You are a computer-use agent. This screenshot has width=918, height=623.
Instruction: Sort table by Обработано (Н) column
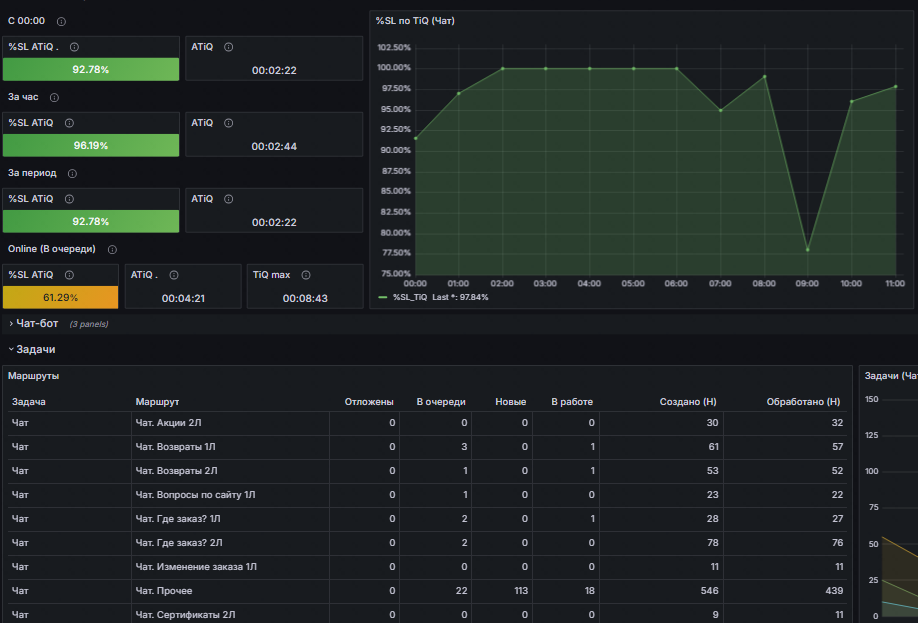click(x=803, y=402)
